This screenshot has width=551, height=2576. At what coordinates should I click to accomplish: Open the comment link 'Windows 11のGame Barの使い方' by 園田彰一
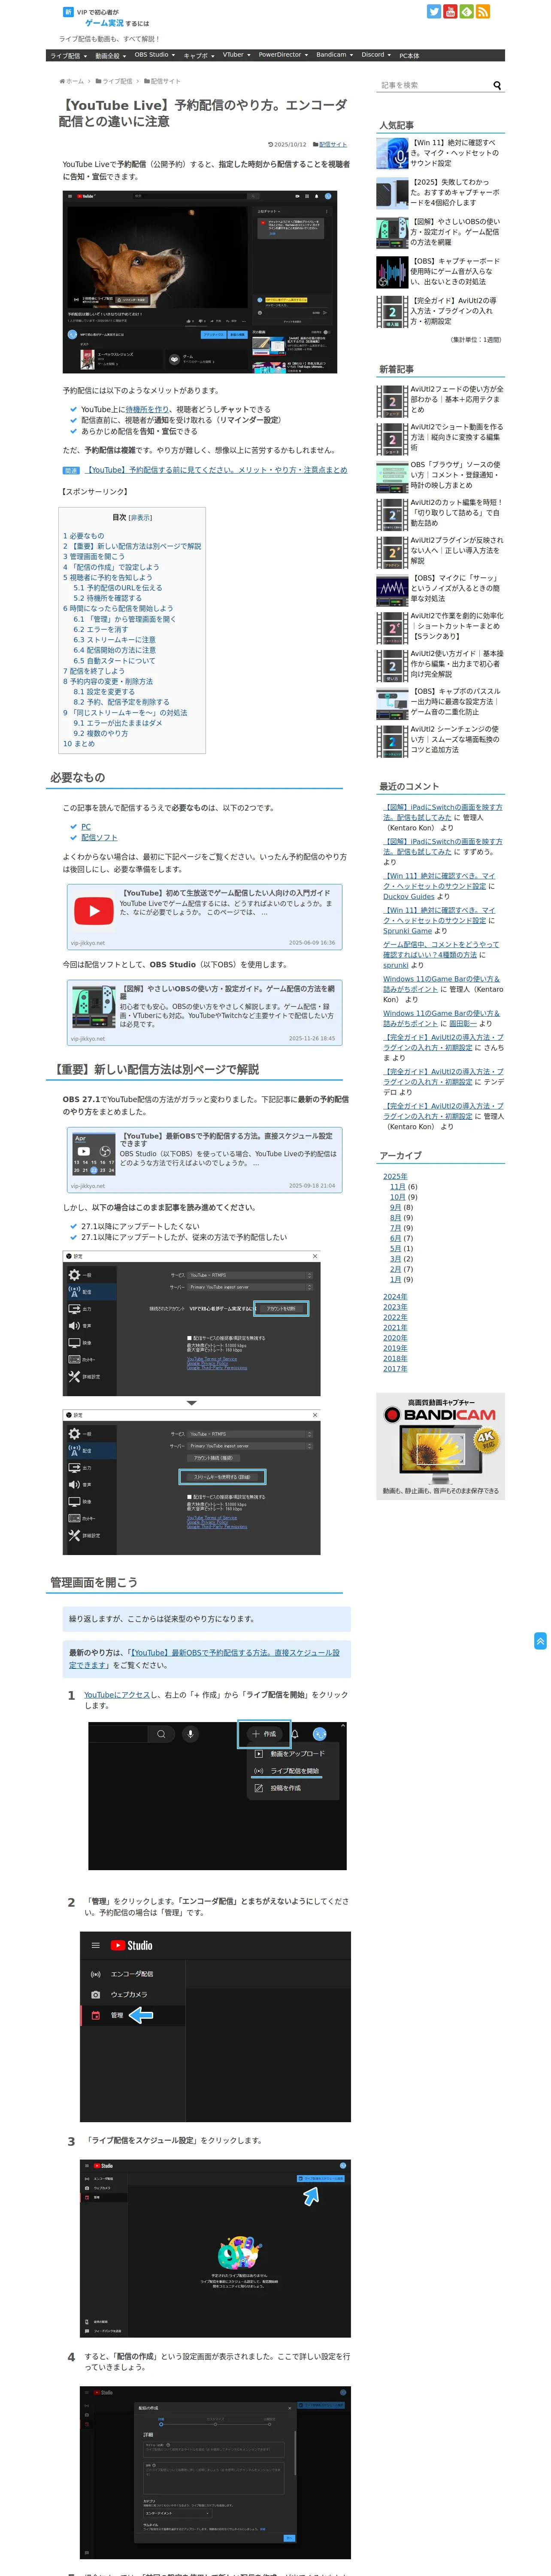pos(441,1018)
